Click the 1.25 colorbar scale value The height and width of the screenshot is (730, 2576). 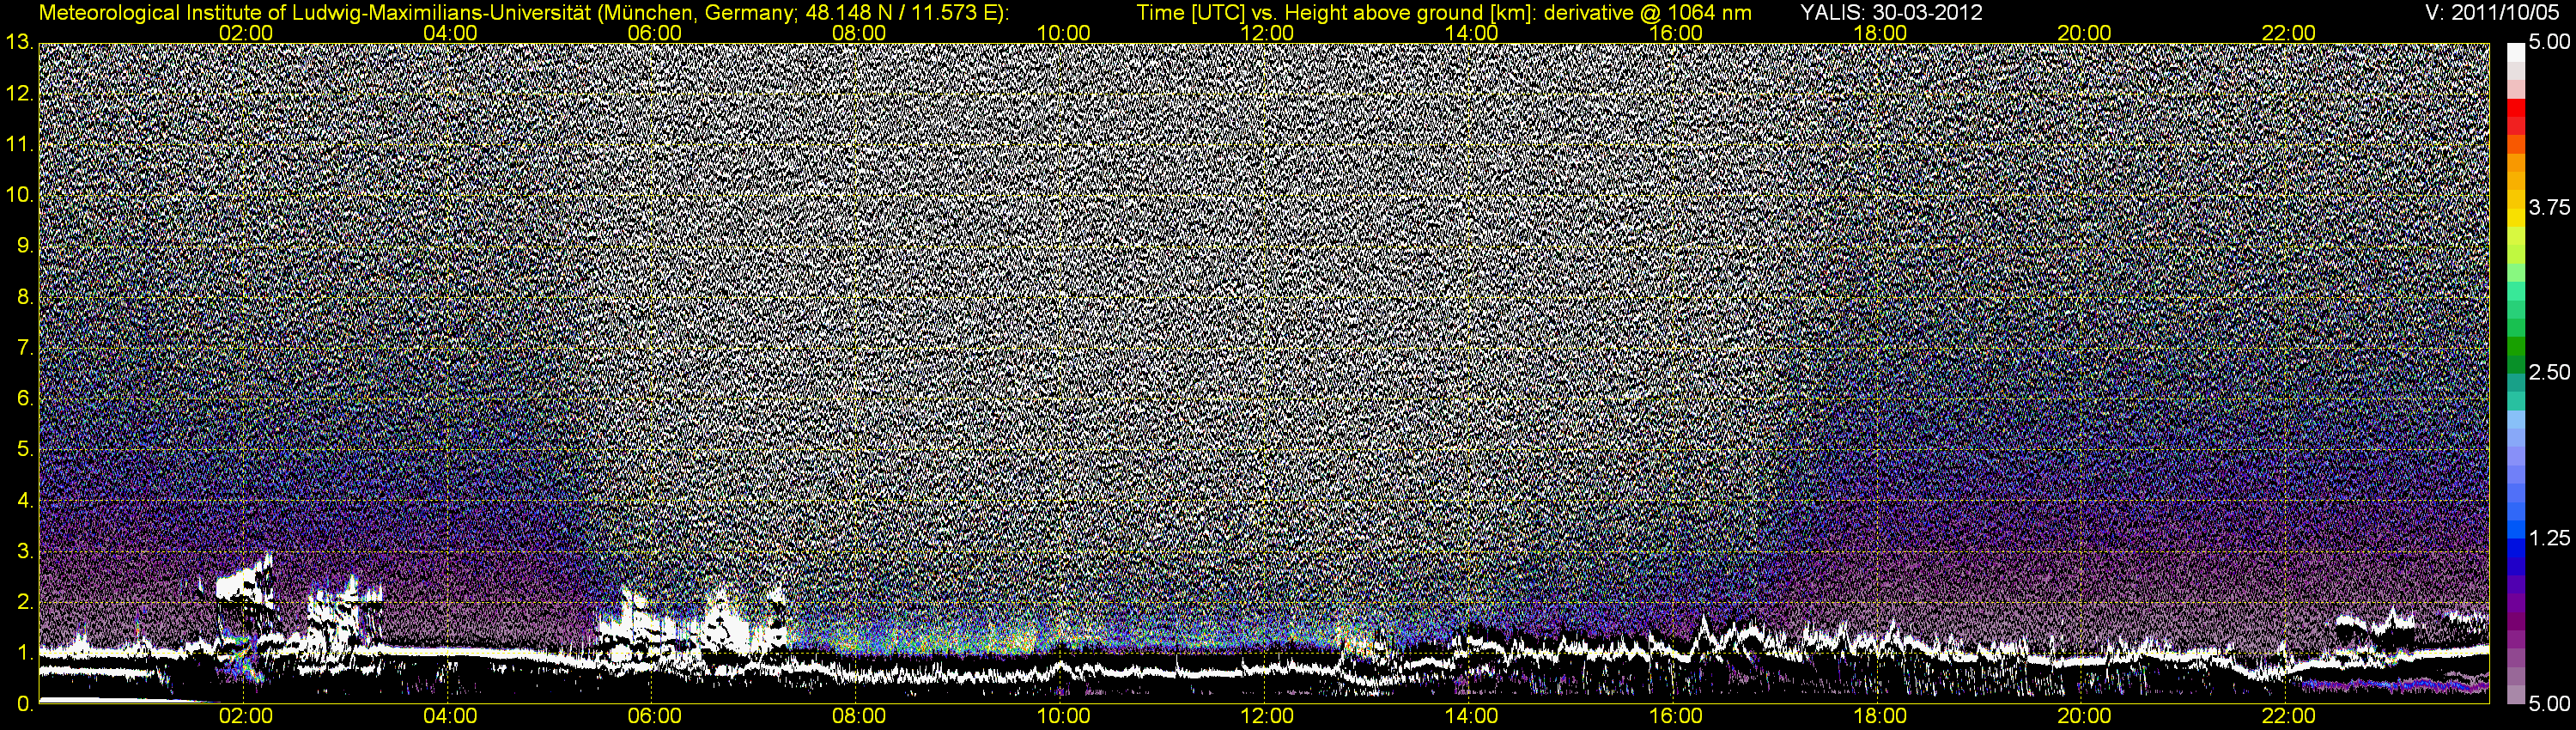coord(2549,538)
